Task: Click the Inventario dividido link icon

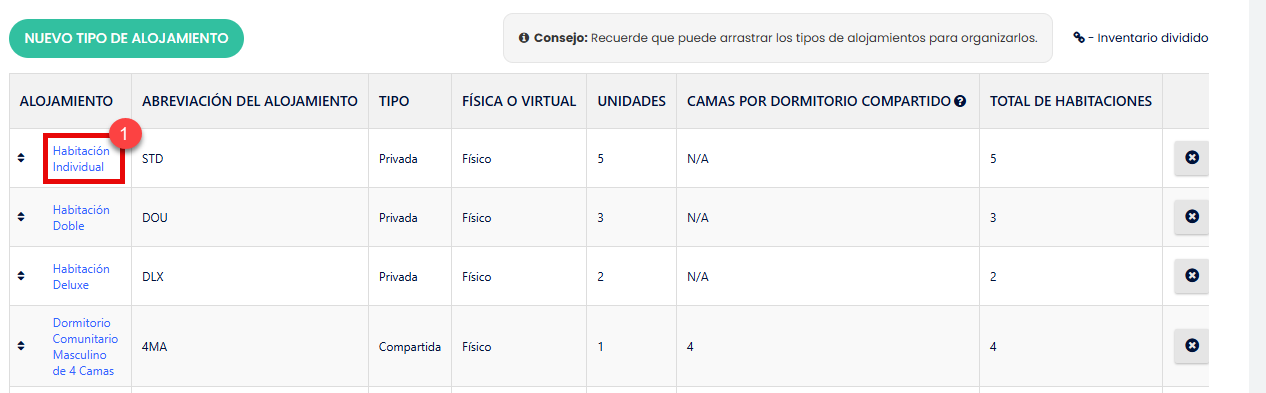Action: click(x=1079, y=38)
